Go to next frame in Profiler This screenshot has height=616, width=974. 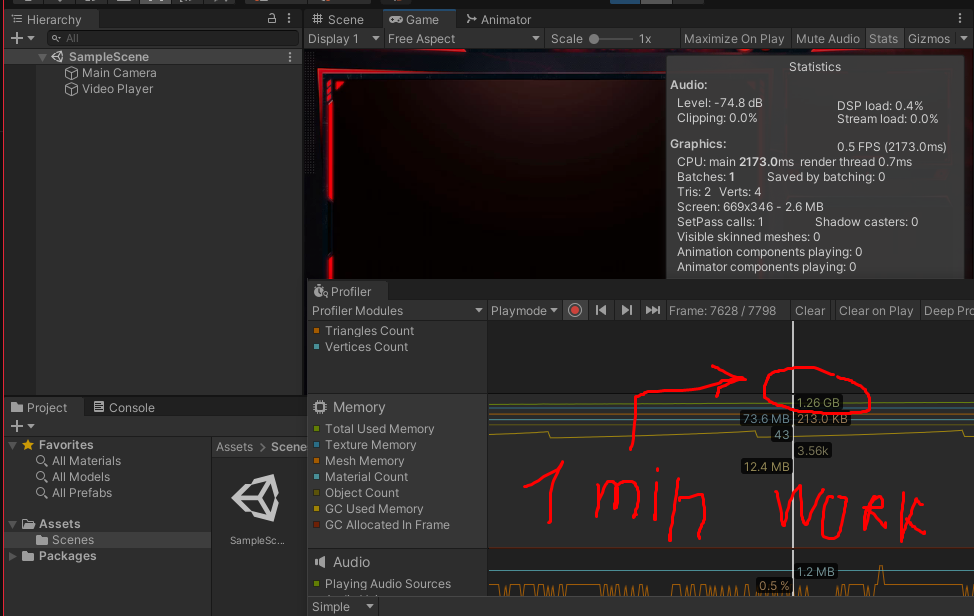tap(626, 310)
